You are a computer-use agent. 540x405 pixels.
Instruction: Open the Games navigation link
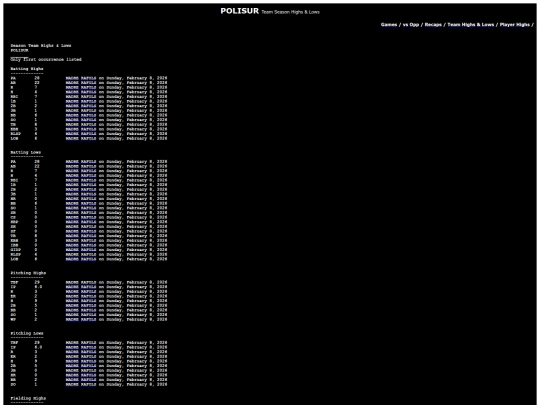pos(388,24)
